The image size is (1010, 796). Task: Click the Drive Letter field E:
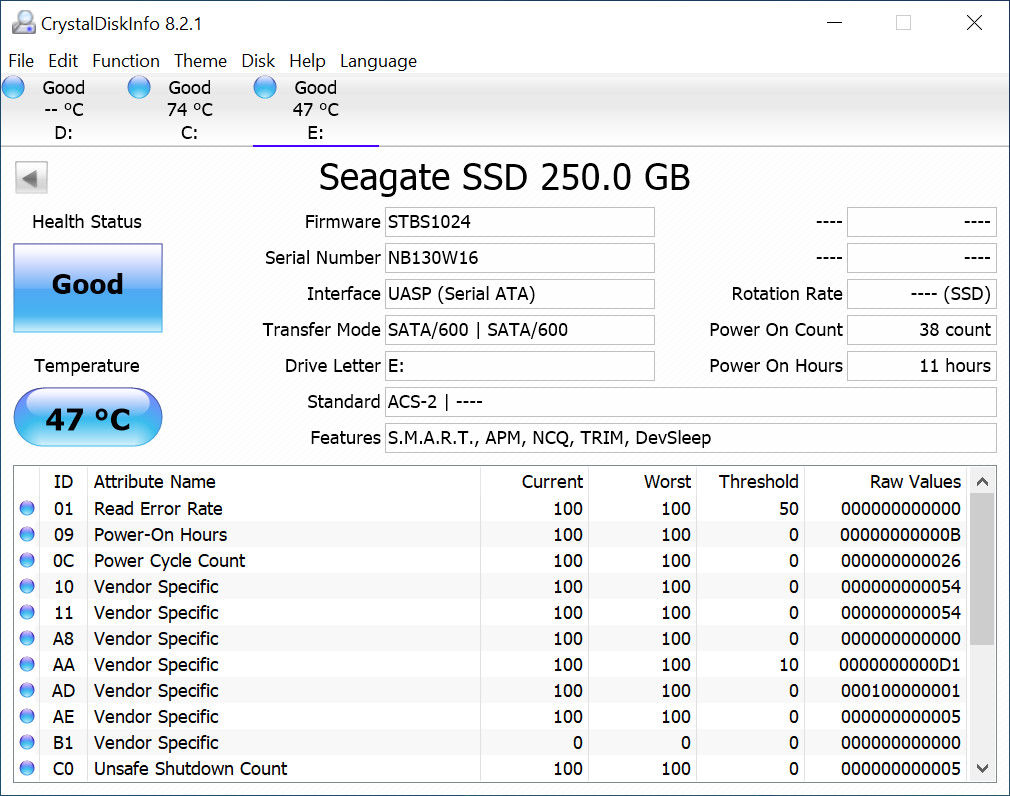coord(520,366)
